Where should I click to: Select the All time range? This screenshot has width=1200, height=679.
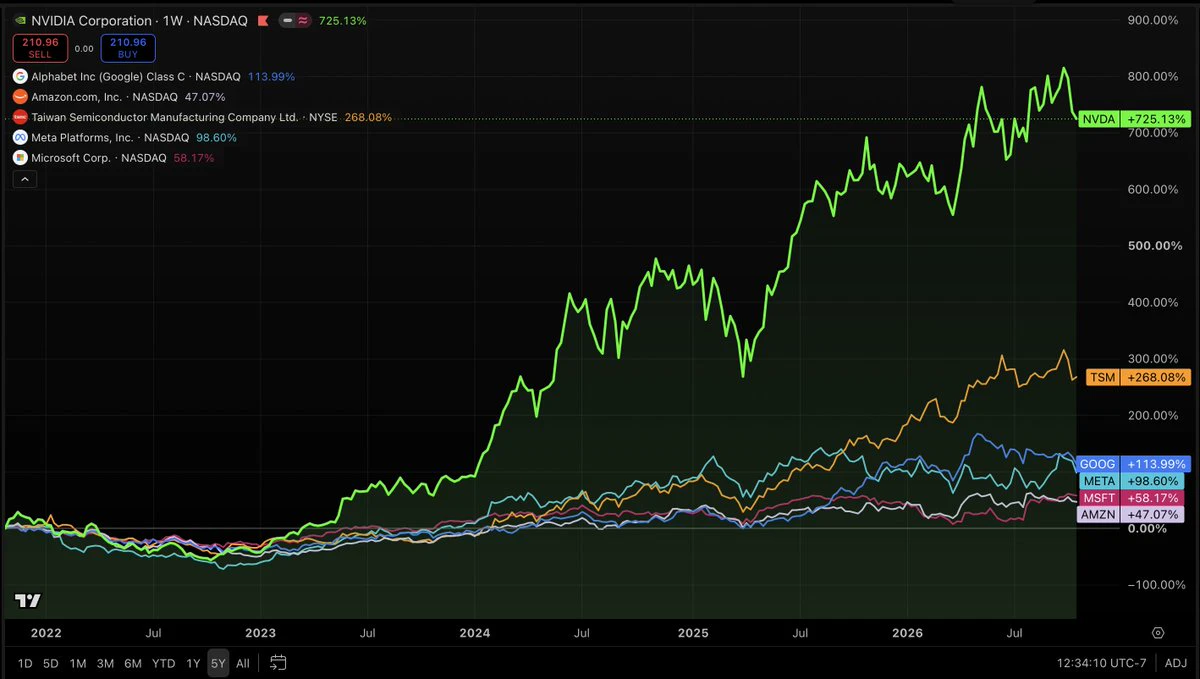pos(243,663)
